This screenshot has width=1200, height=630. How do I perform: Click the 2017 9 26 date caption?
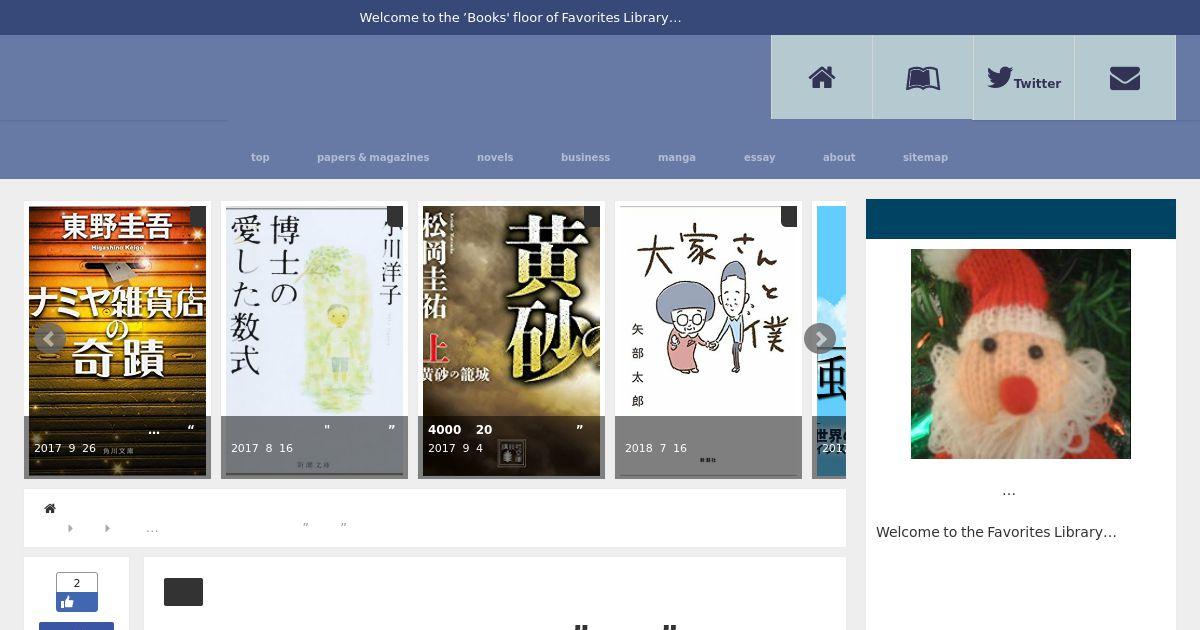[65, 448]
